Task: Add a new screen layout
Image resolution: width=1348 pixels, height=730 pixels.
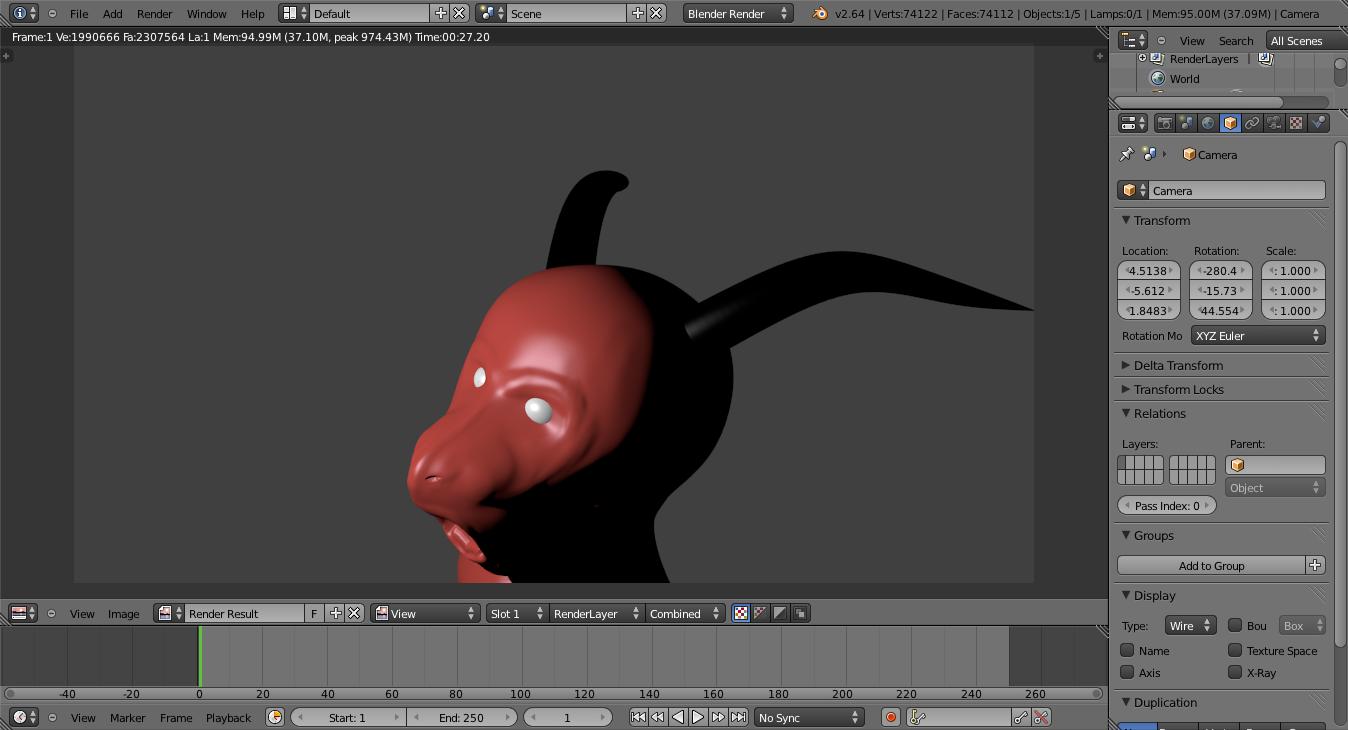Action: [x=441, y=13]
